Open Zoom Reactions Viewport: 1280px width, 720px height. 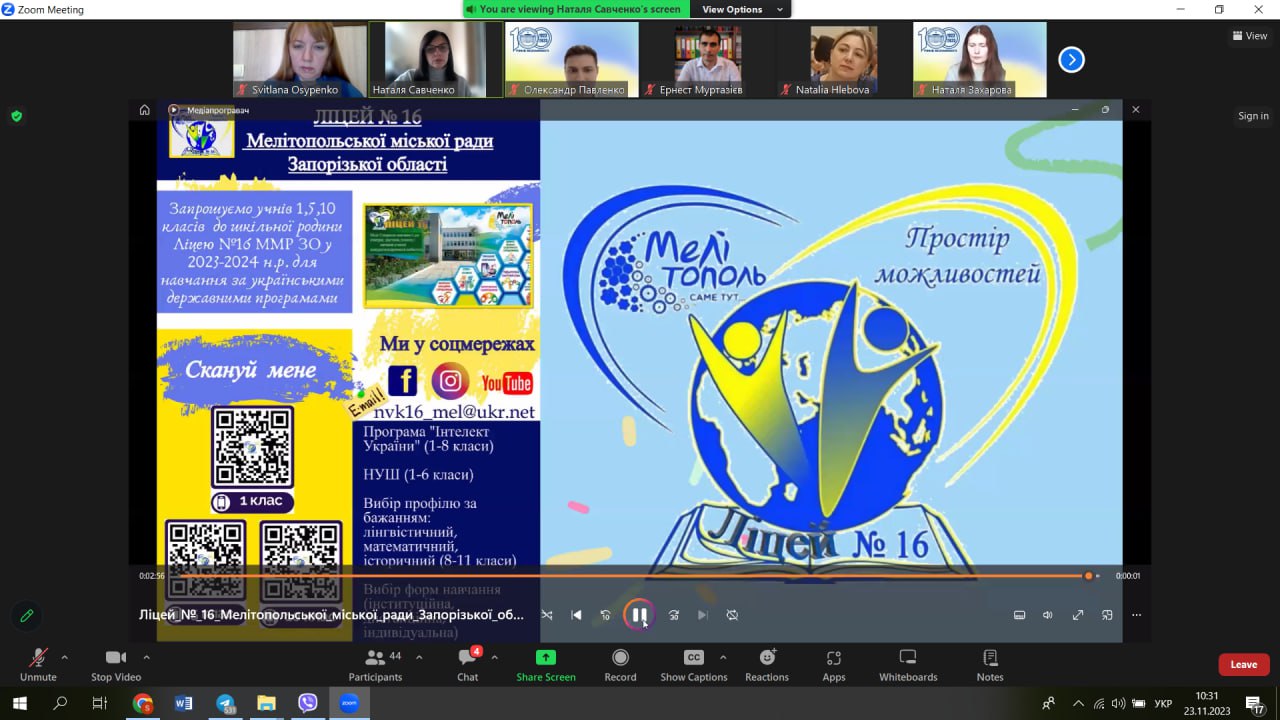[x=767, y=665]
